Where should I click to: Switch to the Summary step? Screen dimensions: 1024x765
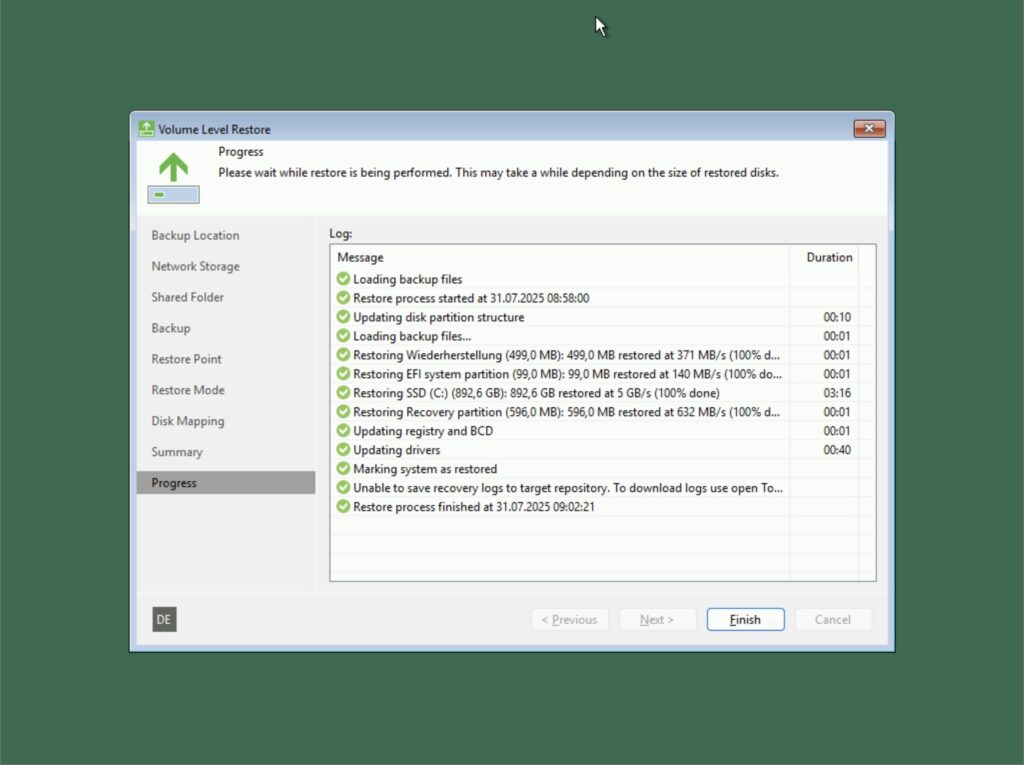(x=177, y=451)
